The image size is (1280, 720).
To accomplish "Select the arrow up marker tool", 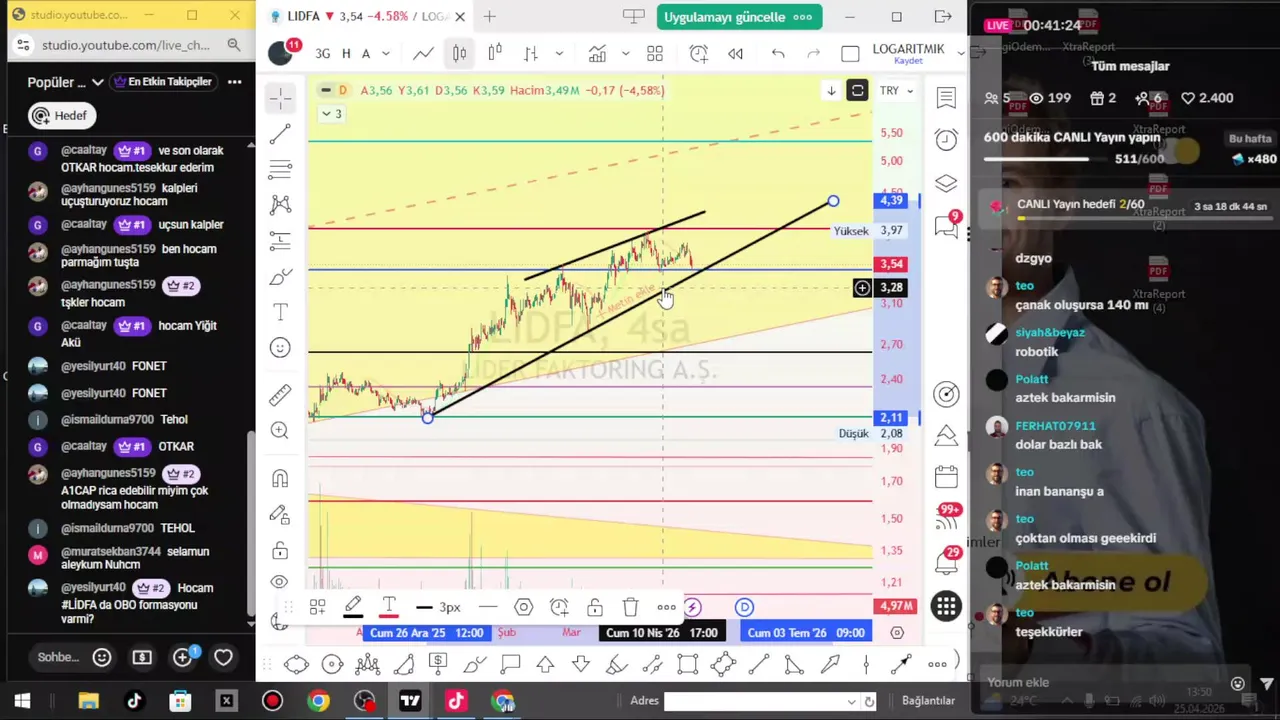I will (545, 664).
